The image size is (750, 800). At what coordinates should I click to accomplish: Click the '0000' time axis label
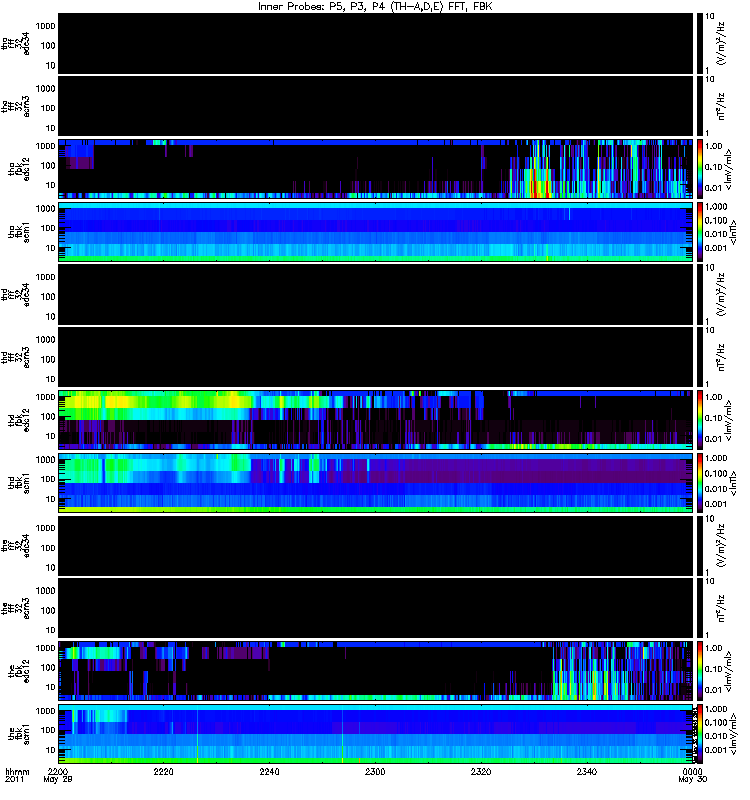tap(692, 771)
